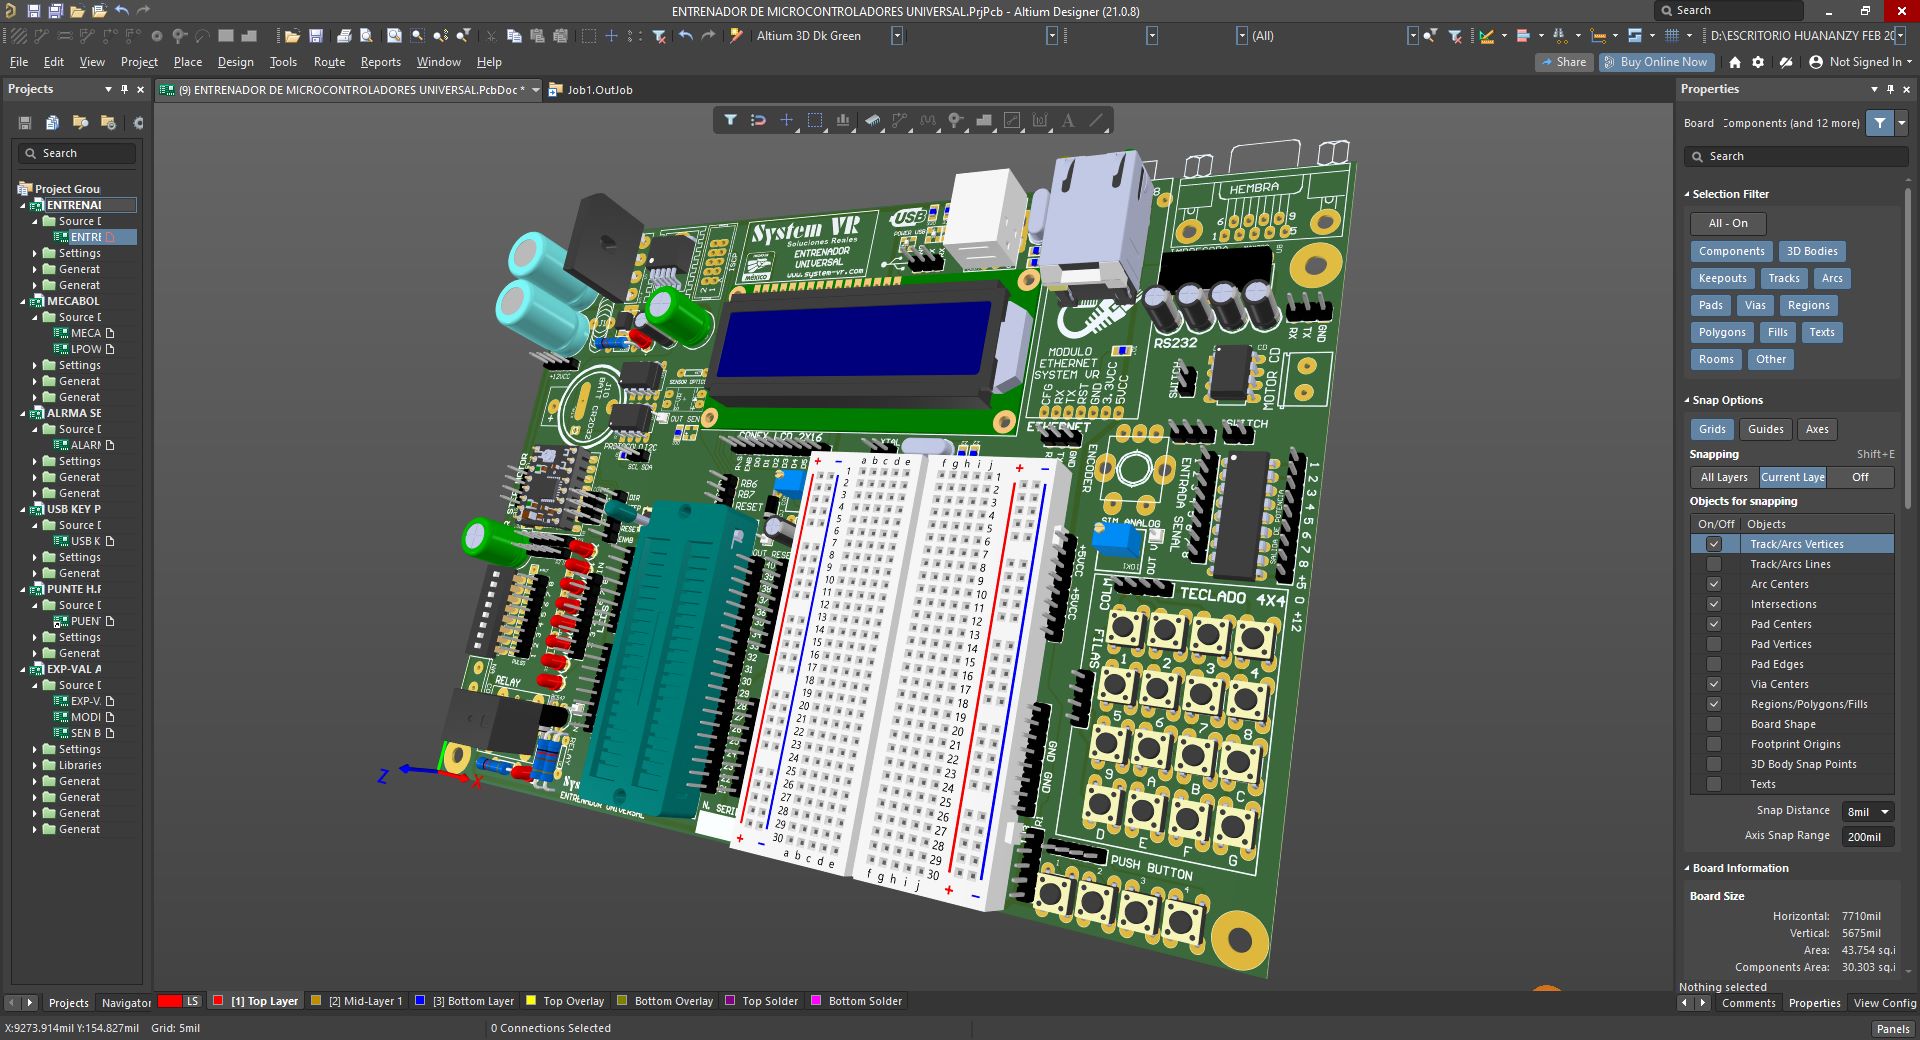Open the Altium 3D Dk Green view configuration dropdown
1920x1040 pixels.
897,36
